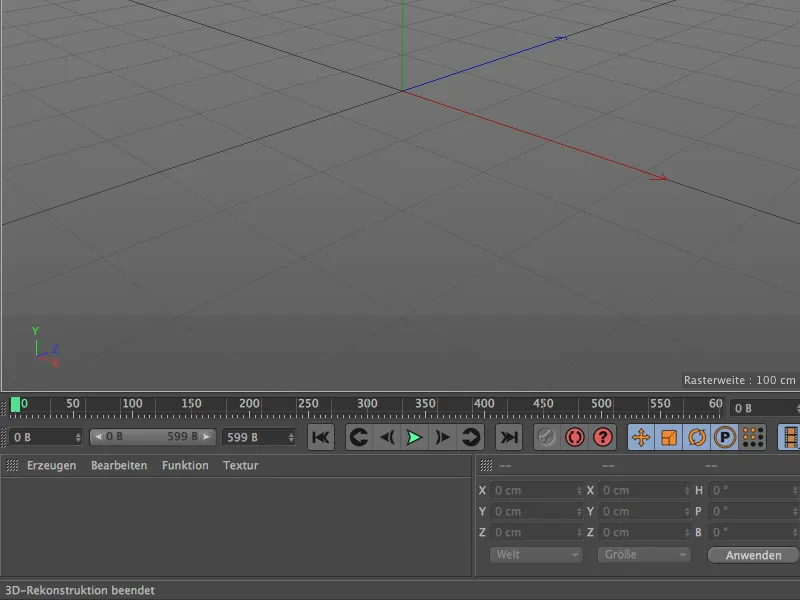Toggle parameter keyframing with the P icon
800x600 pixels.
(x=725, y=435)
